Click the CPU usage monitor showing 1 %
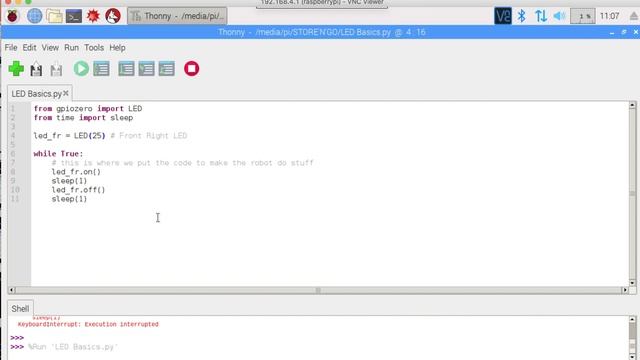The image size is (640, 360). [x=582, y=16]
